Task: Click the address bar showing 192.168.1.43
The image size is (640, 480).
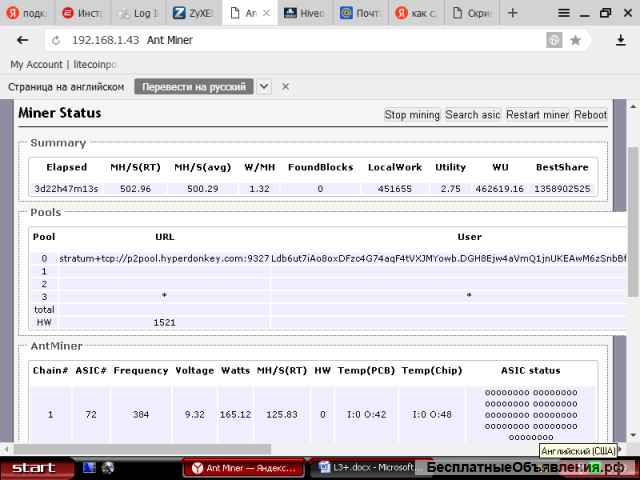Action: tap(302, 40)
